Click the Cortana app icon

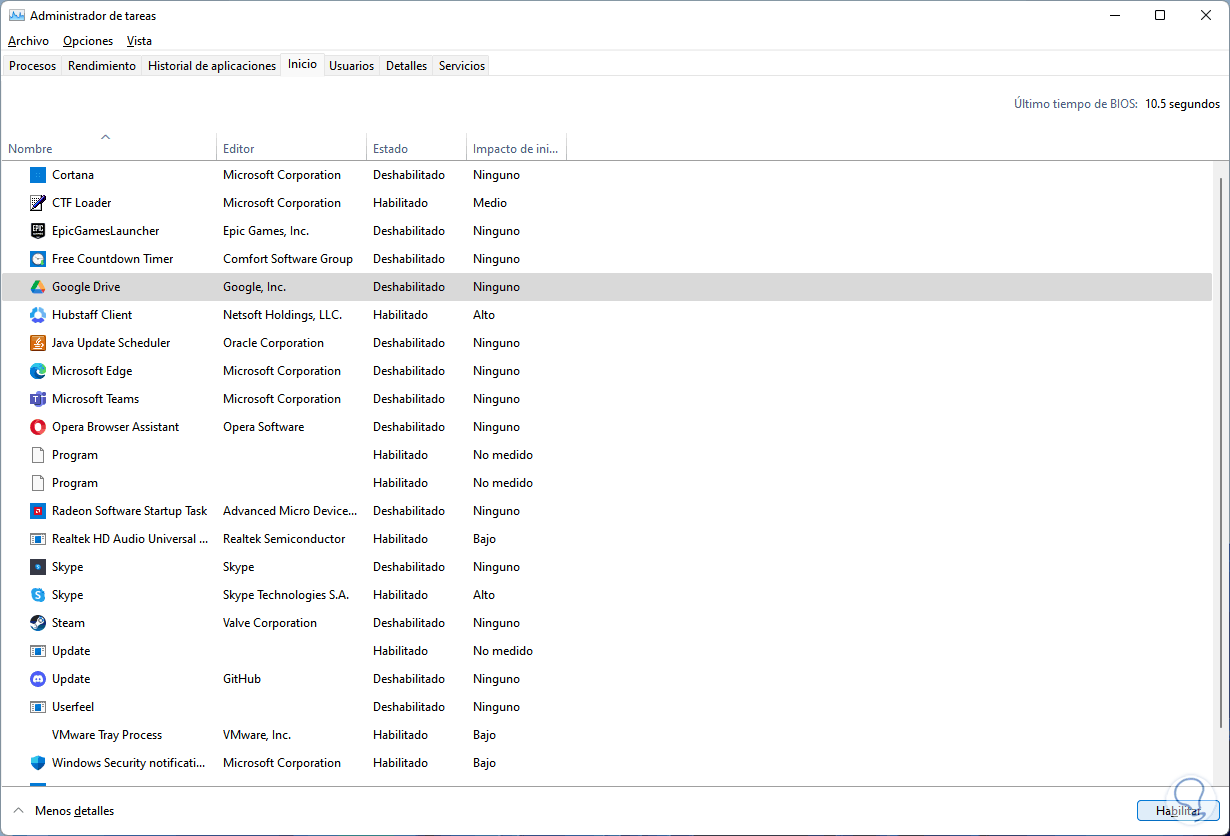38,175
